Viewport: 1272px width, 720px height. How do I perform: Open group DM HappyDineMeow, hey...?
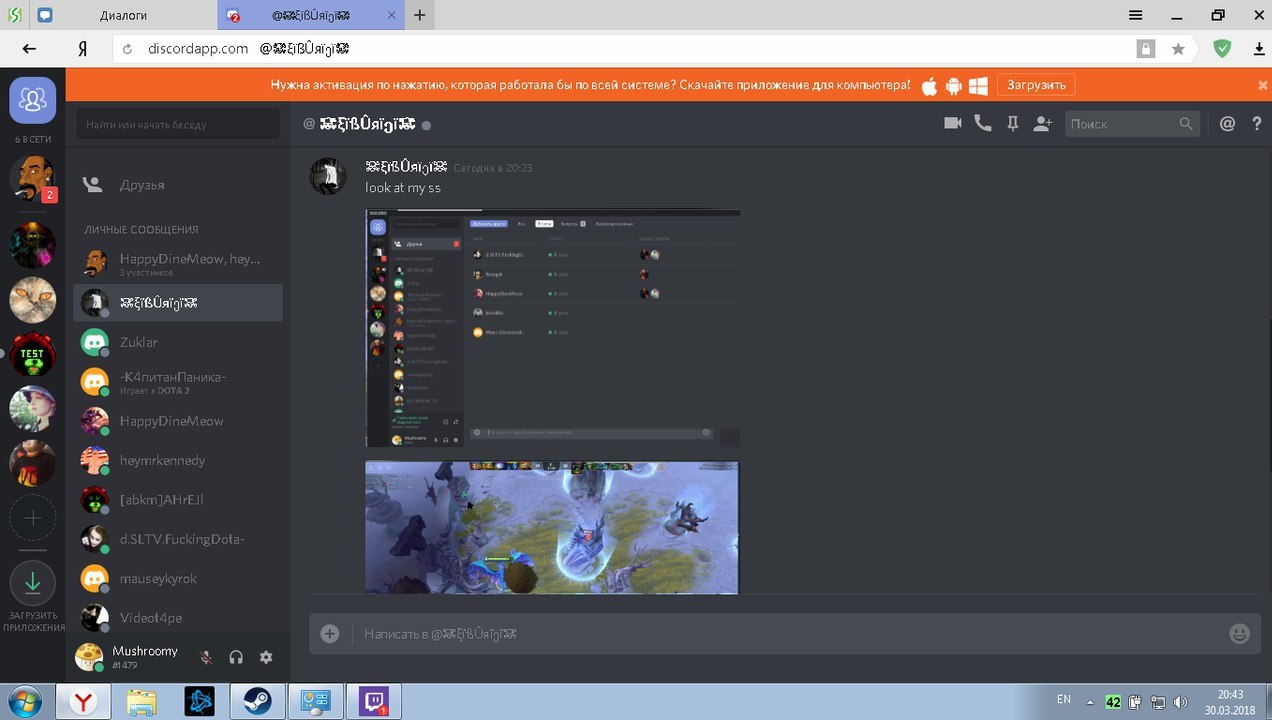(x=178, y=264)
